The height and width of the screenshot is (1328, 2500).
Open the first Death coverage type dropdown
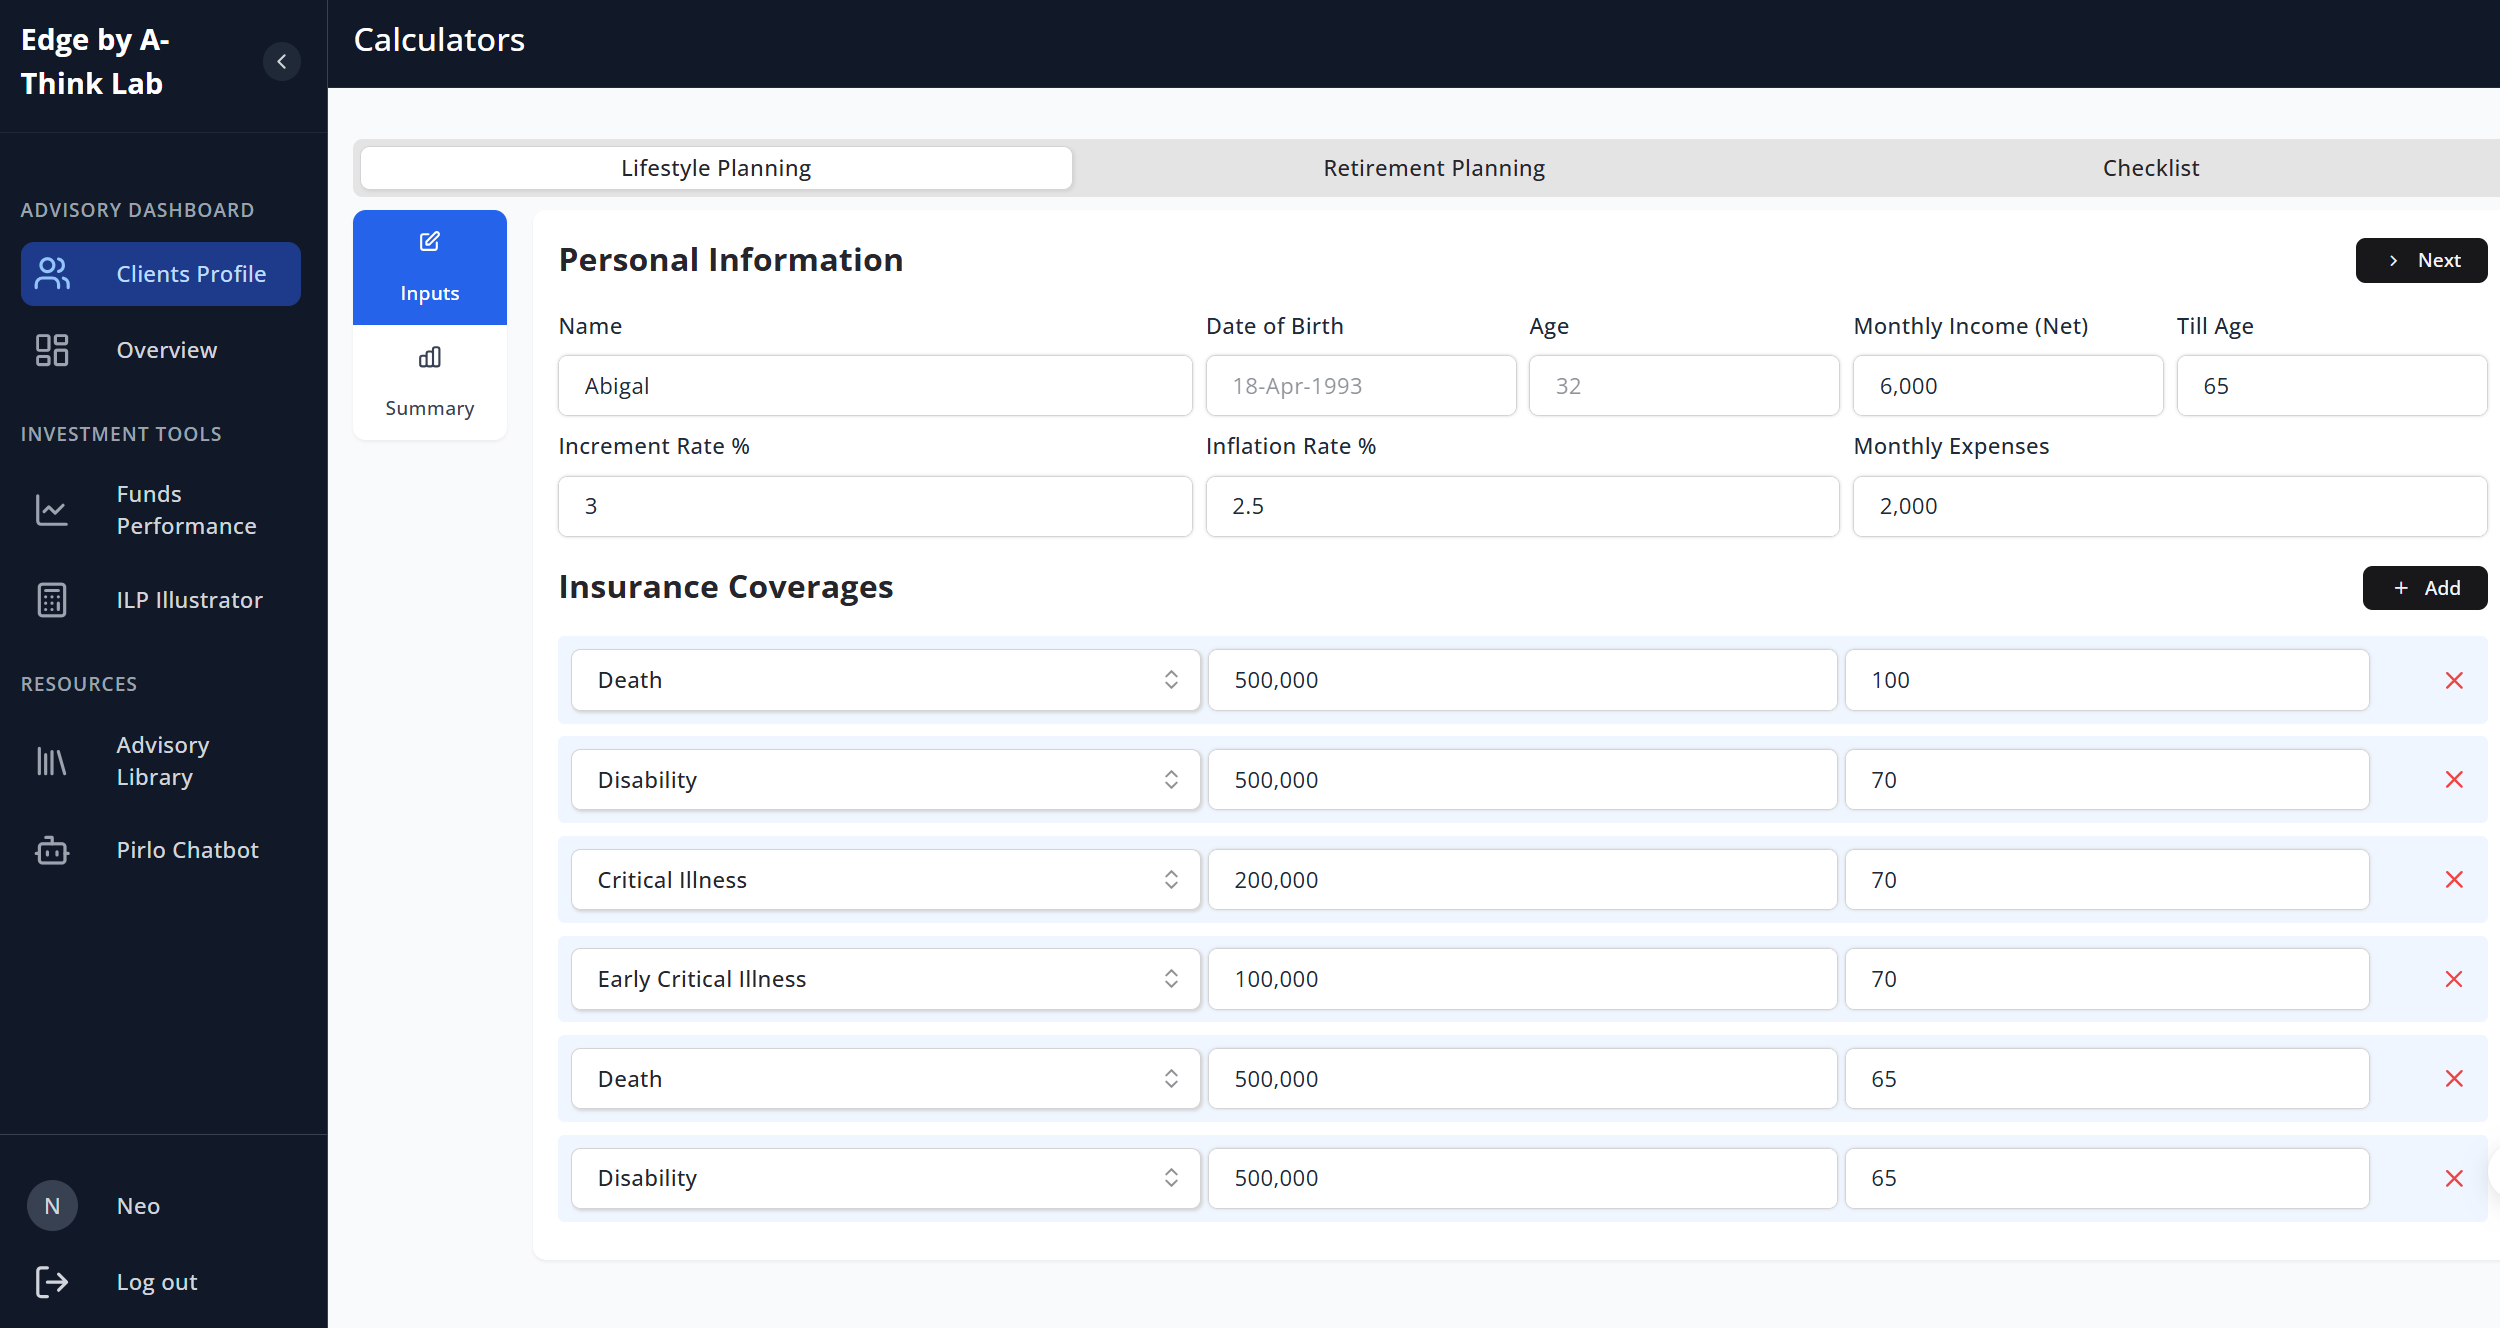pyautogui.click(x=885, y=680)
